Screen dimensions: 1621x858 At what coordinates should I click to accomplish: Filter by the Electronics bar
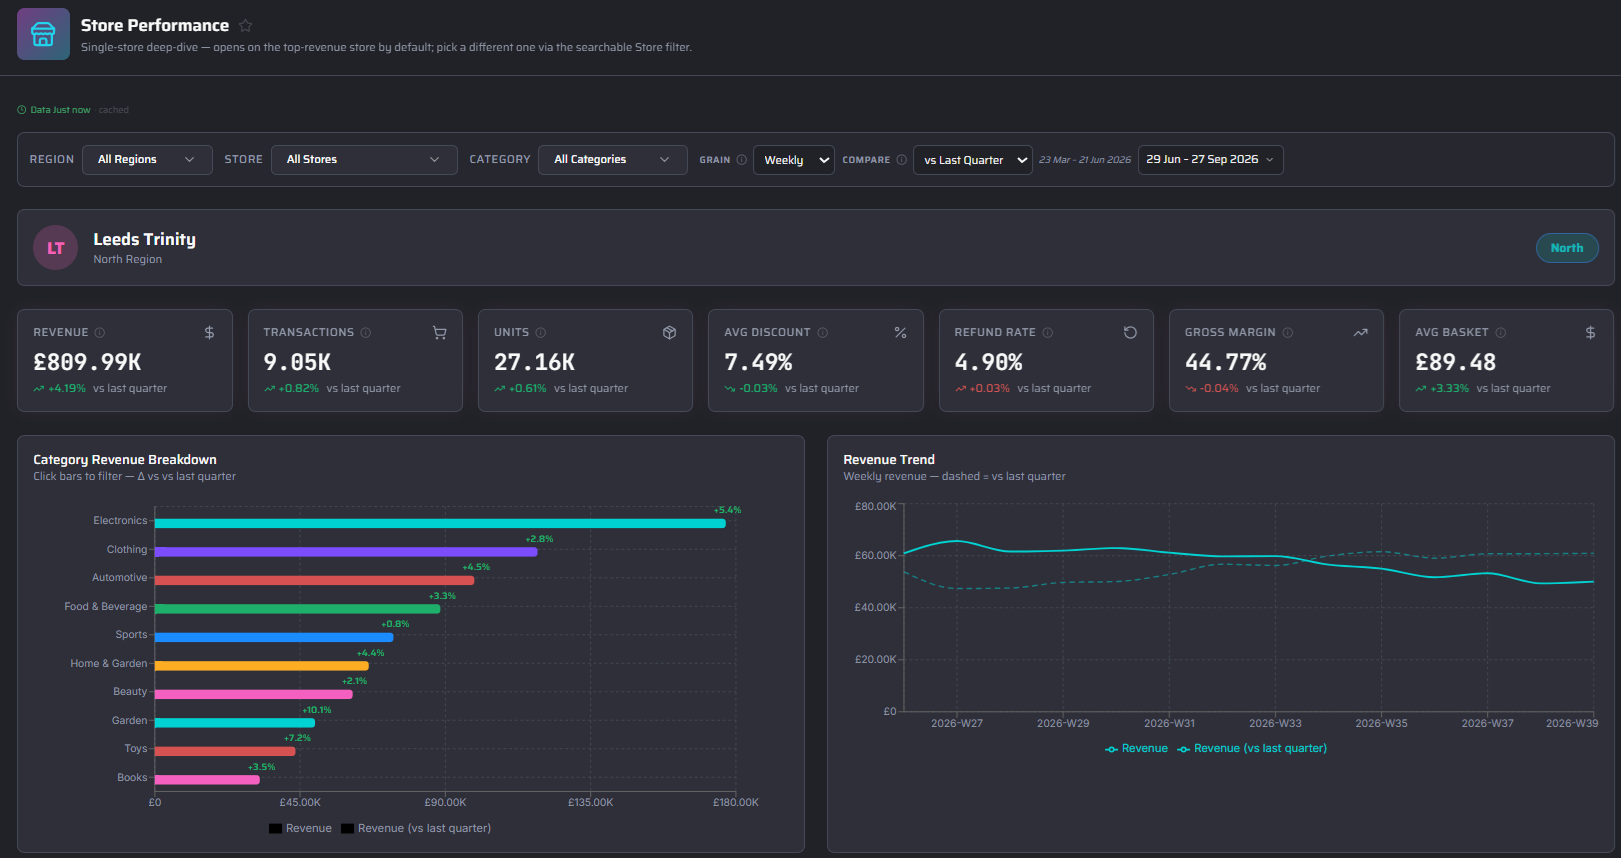(440, 523)
